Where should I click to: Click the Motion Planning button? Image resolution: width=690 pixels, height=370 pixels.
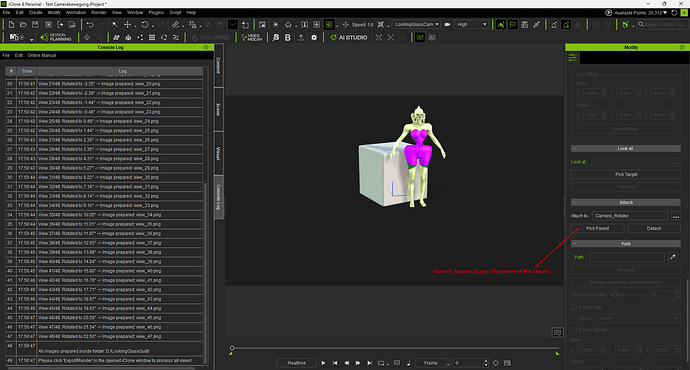tap(56, 37)
